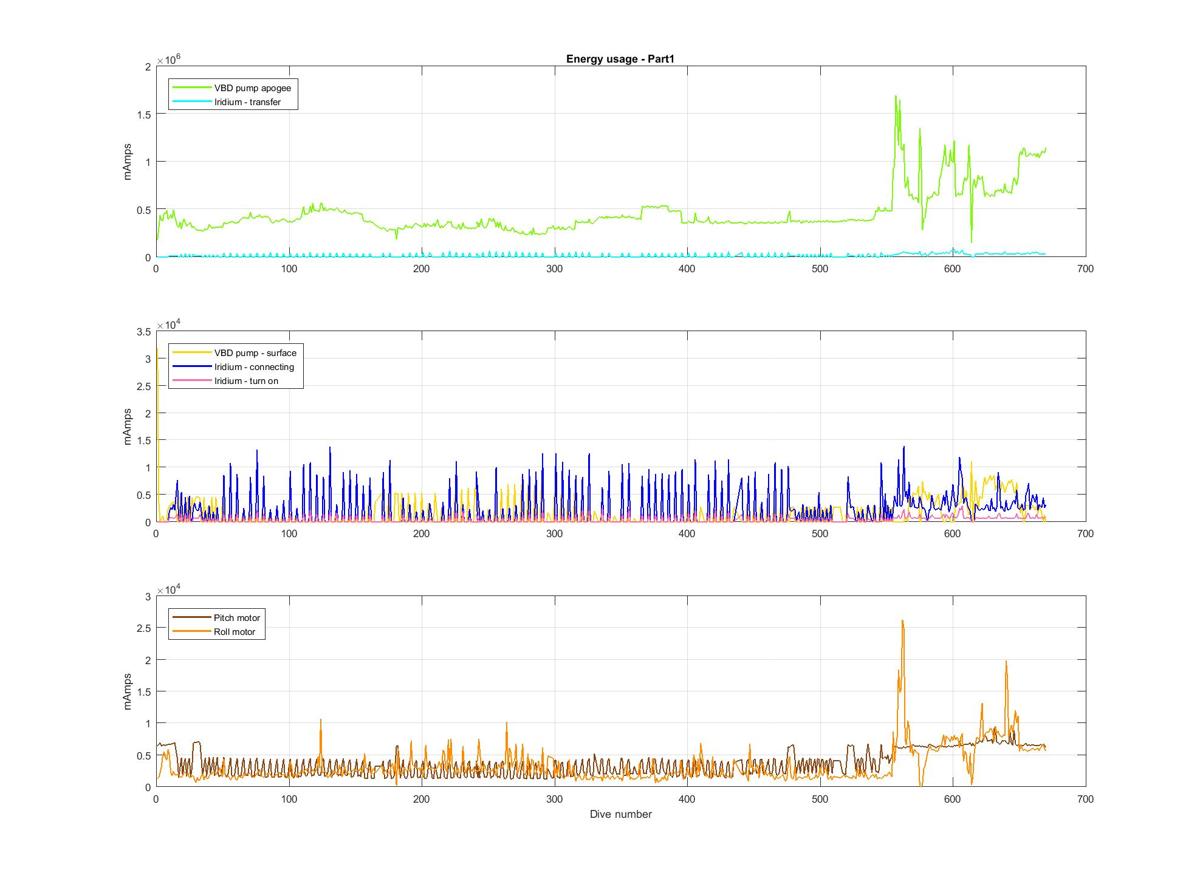Click the '1.5' y-tick on the VBD pump apogee plot

142,114
